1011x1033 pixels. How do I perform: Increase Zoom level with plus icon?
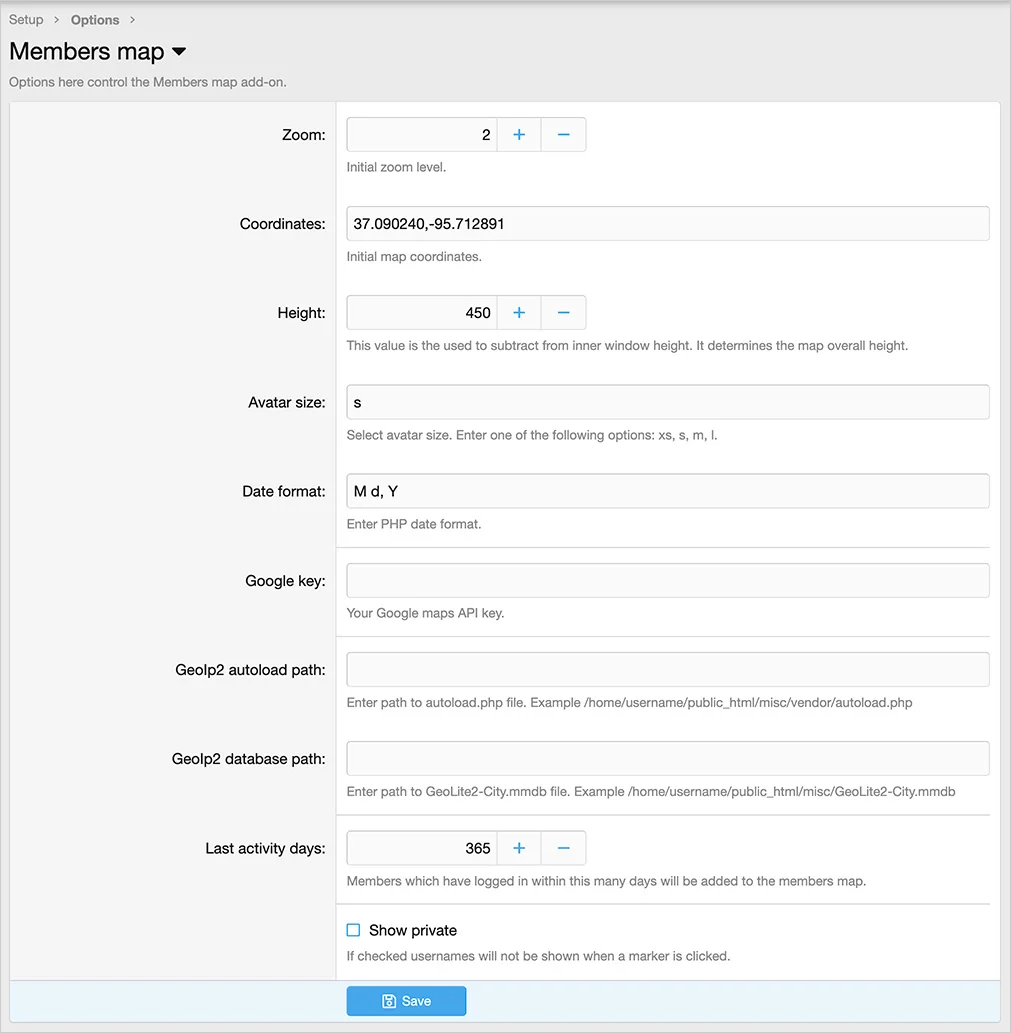(519, 135)
